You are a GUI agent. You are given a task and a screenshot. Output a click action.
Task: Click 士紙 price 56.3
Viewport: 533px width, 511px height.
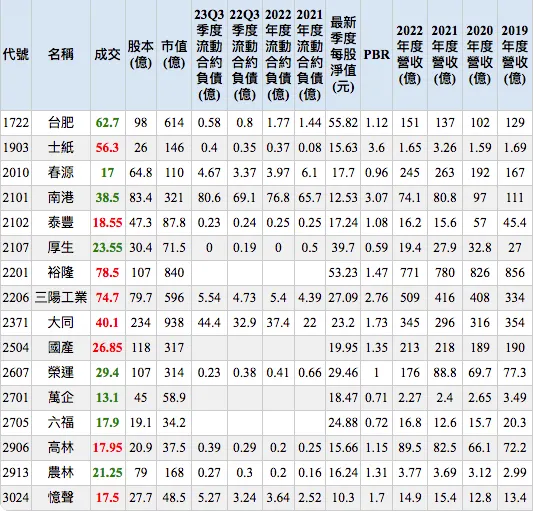(107, 148)
